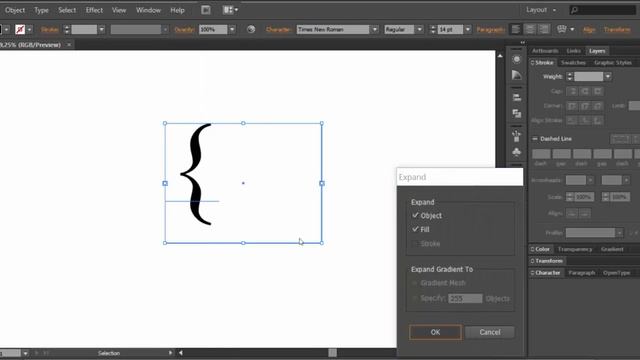Toggle the Dashed Line checkbox
Screen dimensions: 640x360
pyautogui.click(x=535, y=139)
